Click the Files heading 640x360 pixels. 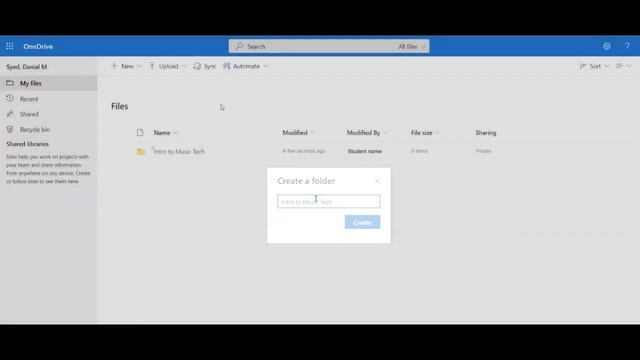[x=120, y=106]
